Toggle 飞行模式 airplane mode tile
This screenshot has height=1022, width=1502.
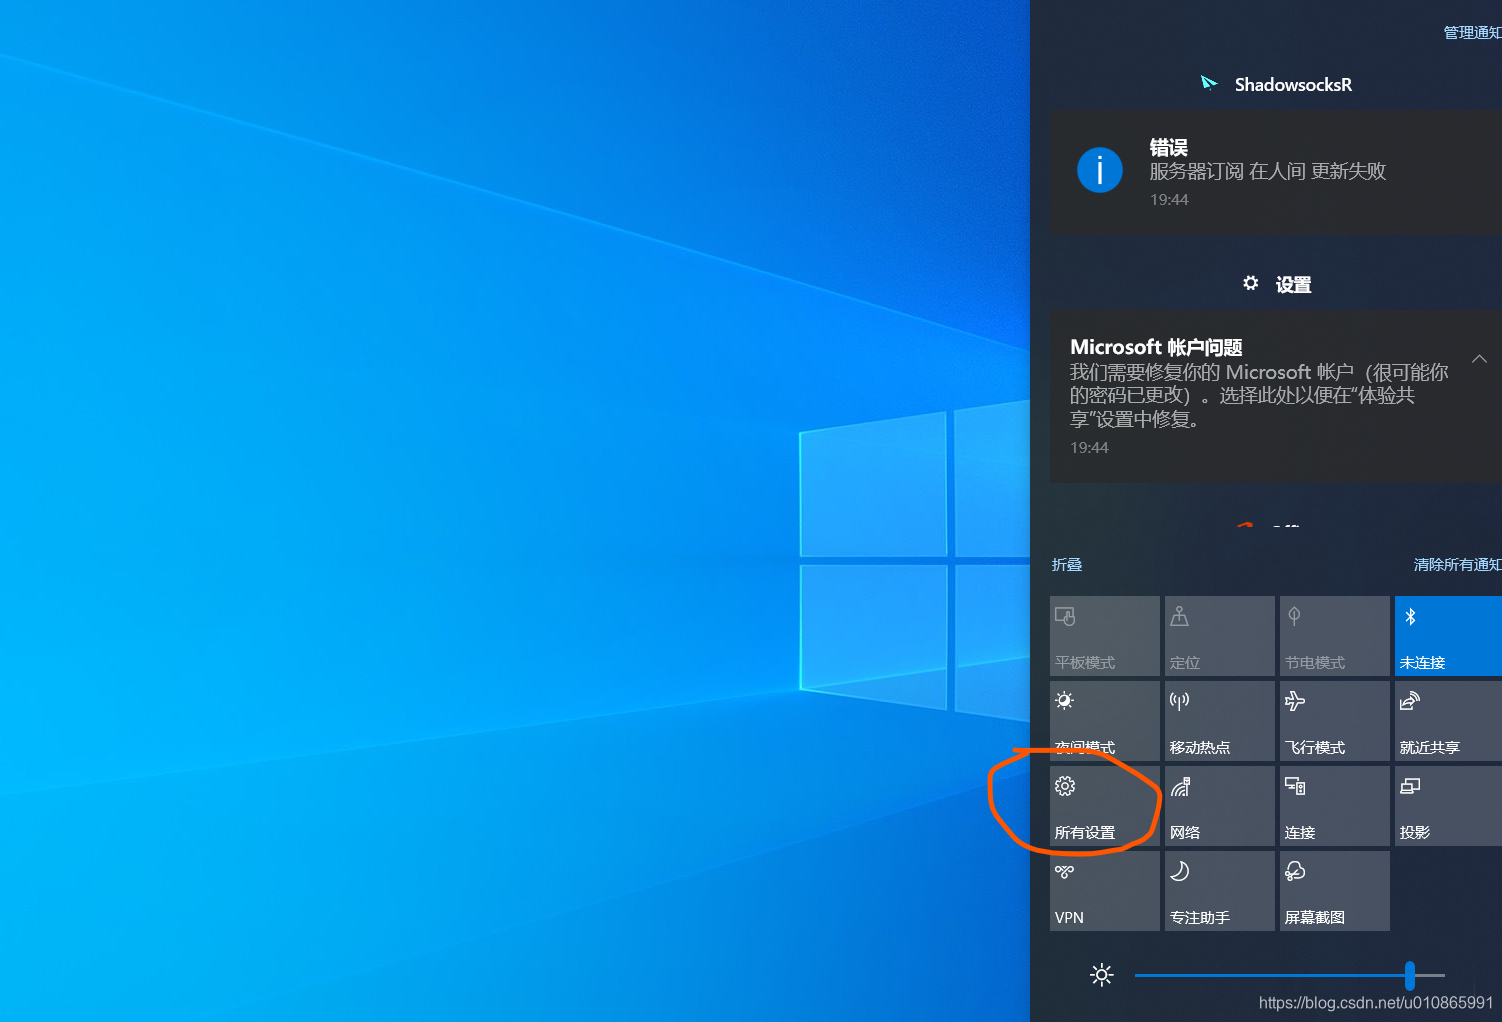point(1335,721)
